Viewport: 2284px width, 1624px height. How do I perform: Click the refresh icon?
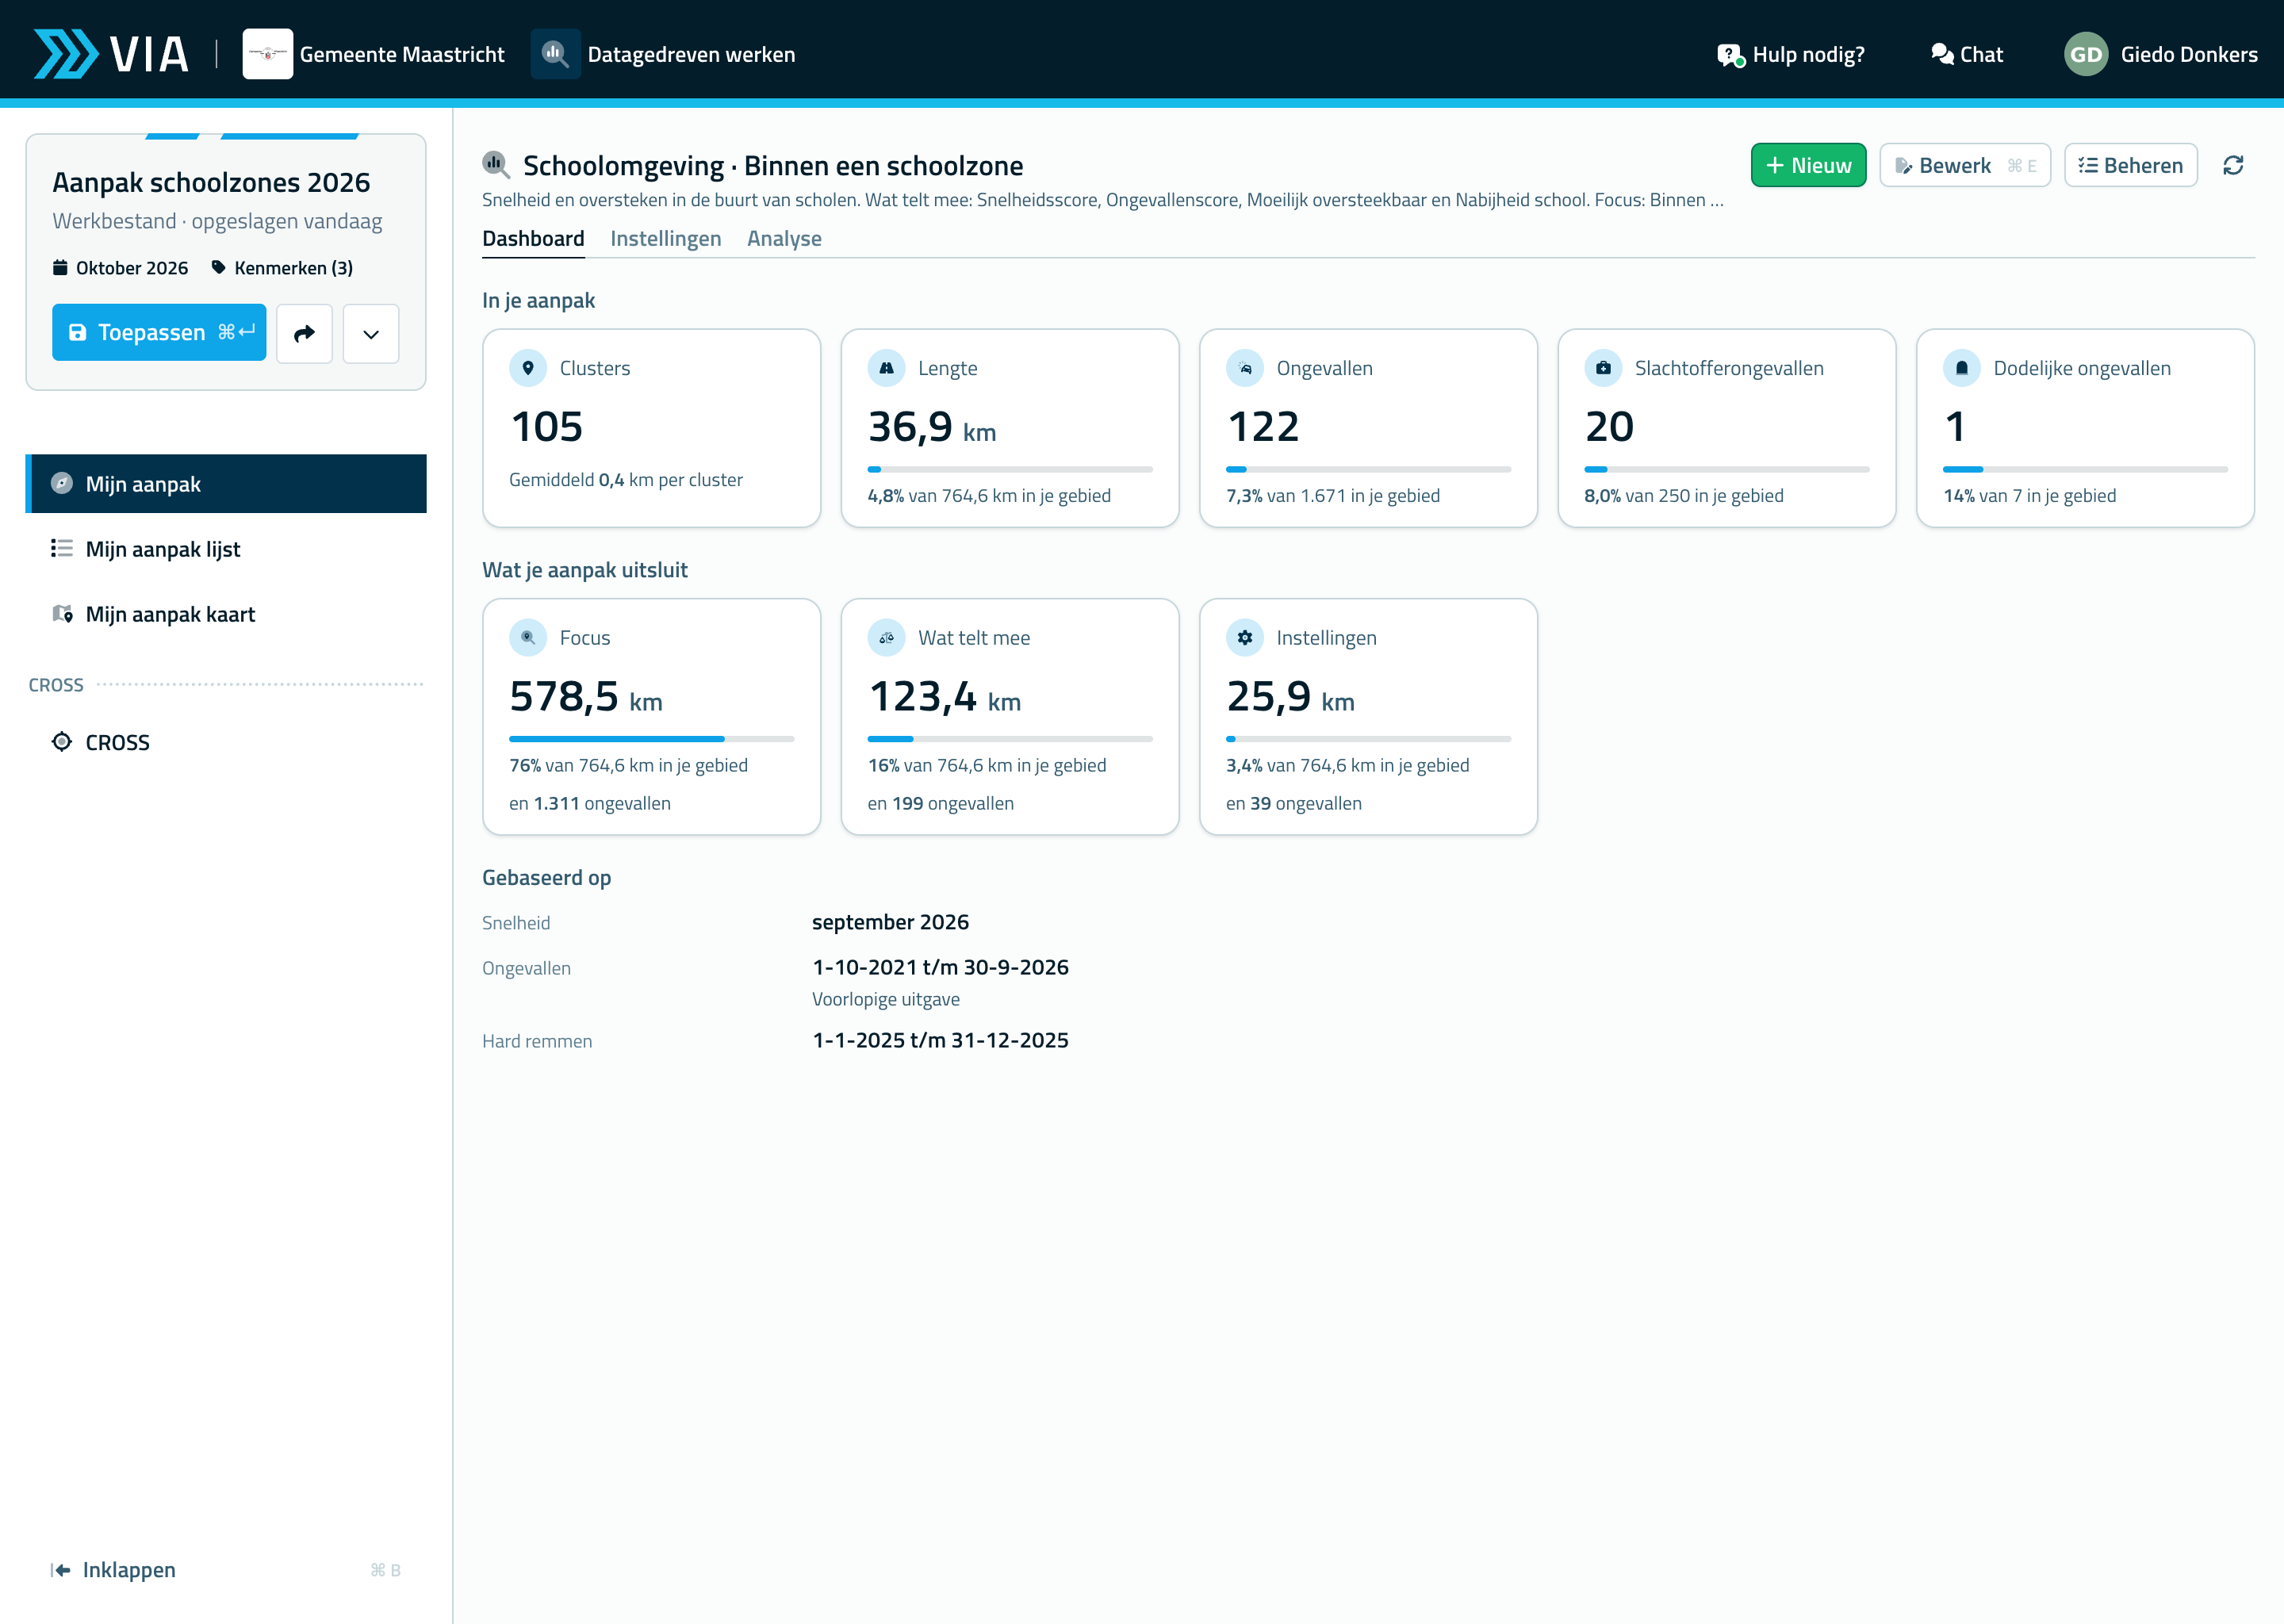(2233, 165)
